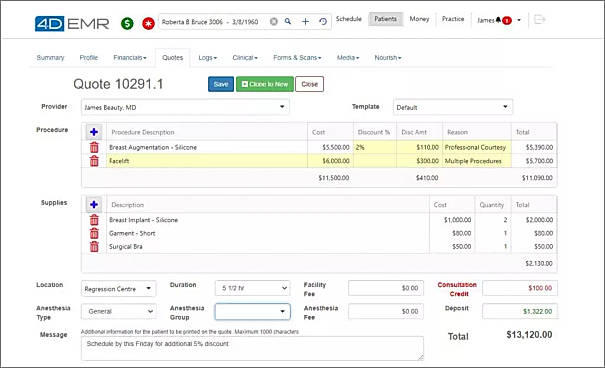The height and width of the screenshot is (368, 605).
Task: Switch to the Summary tab
Action: [50, 57]
